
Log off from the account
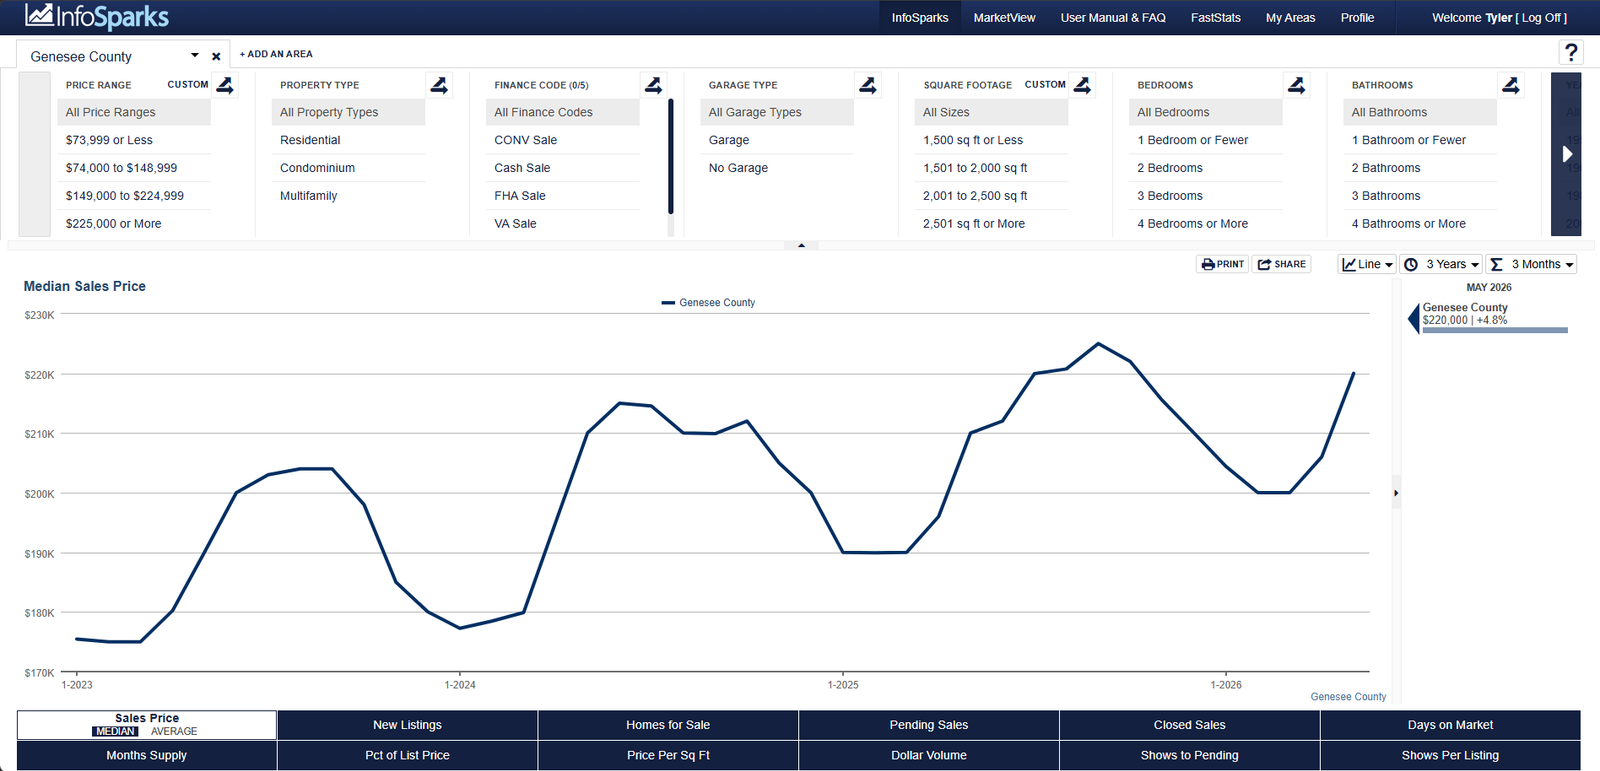(1543, 18)
